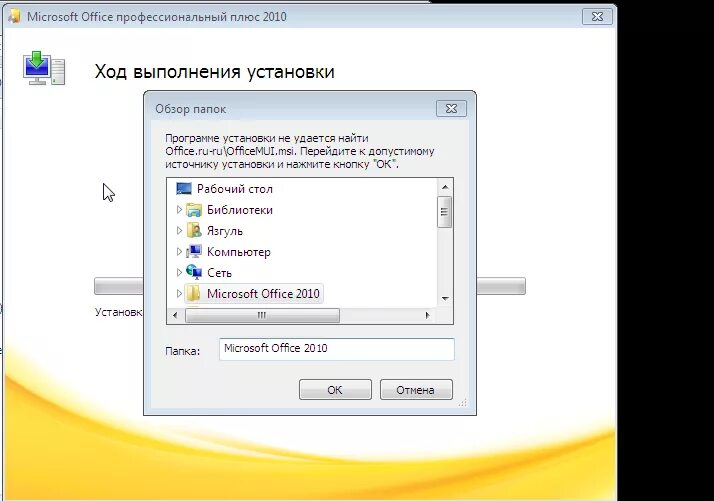Select the Microsoft Office 2010 tree item text
The image size is (714, 501).
pyautogui.click(x=263, y=293)
